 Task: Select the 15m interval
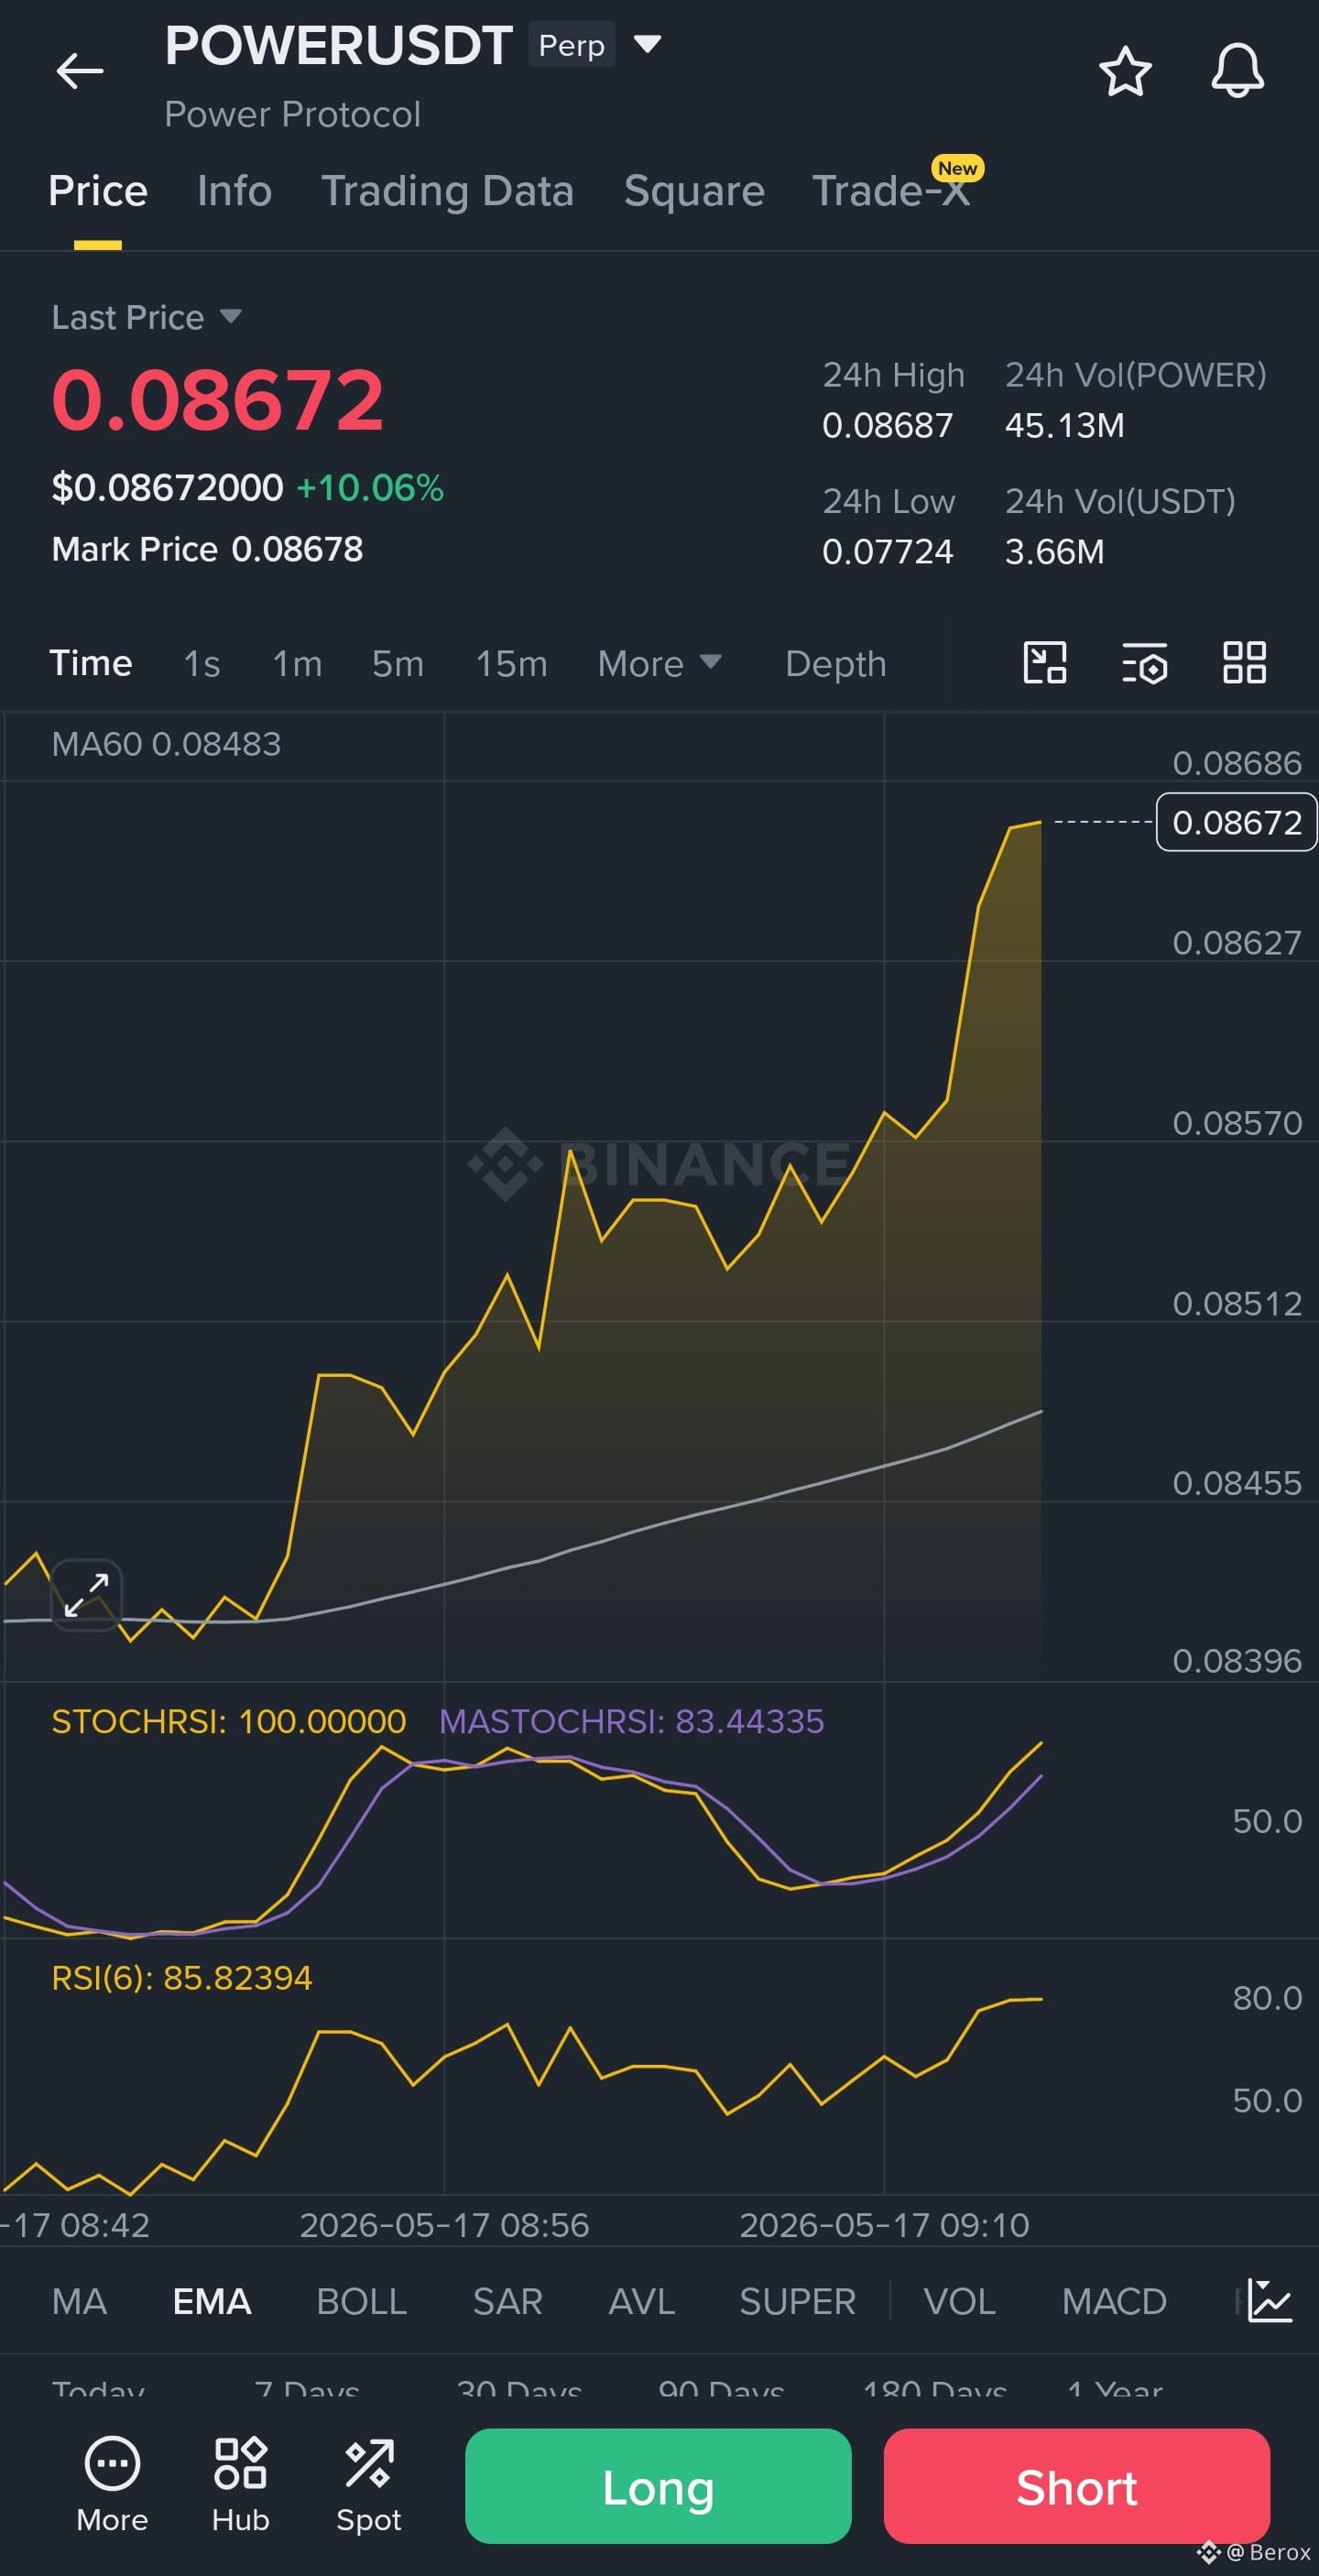(511, 663)
